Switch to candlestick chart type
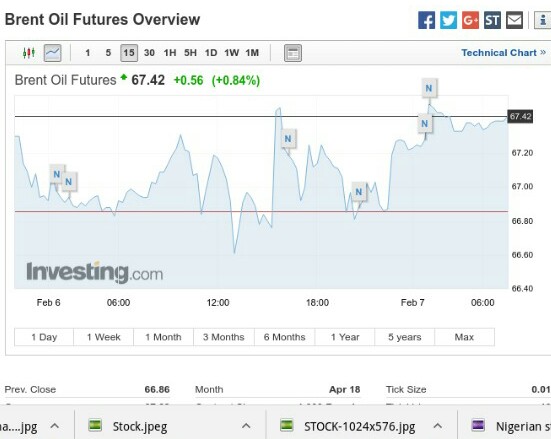Screen dimensions: 551x439 [x=29, y=53]
